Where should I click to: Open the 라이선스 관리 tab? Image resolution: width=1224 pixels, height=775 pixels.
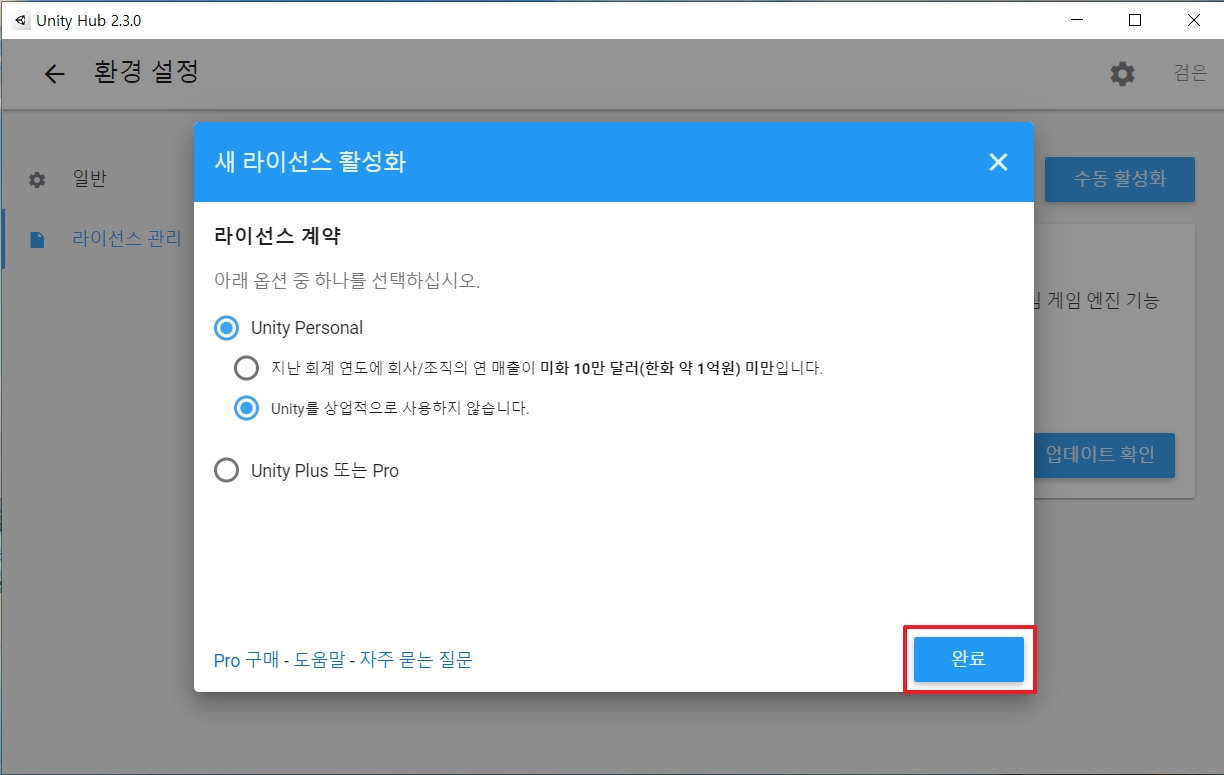[127, 239]
